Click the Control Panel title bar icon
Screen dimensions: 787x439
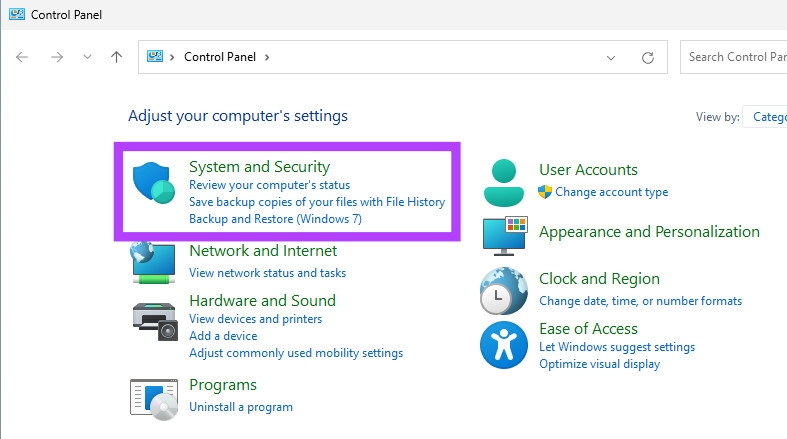tap(17, 14)
